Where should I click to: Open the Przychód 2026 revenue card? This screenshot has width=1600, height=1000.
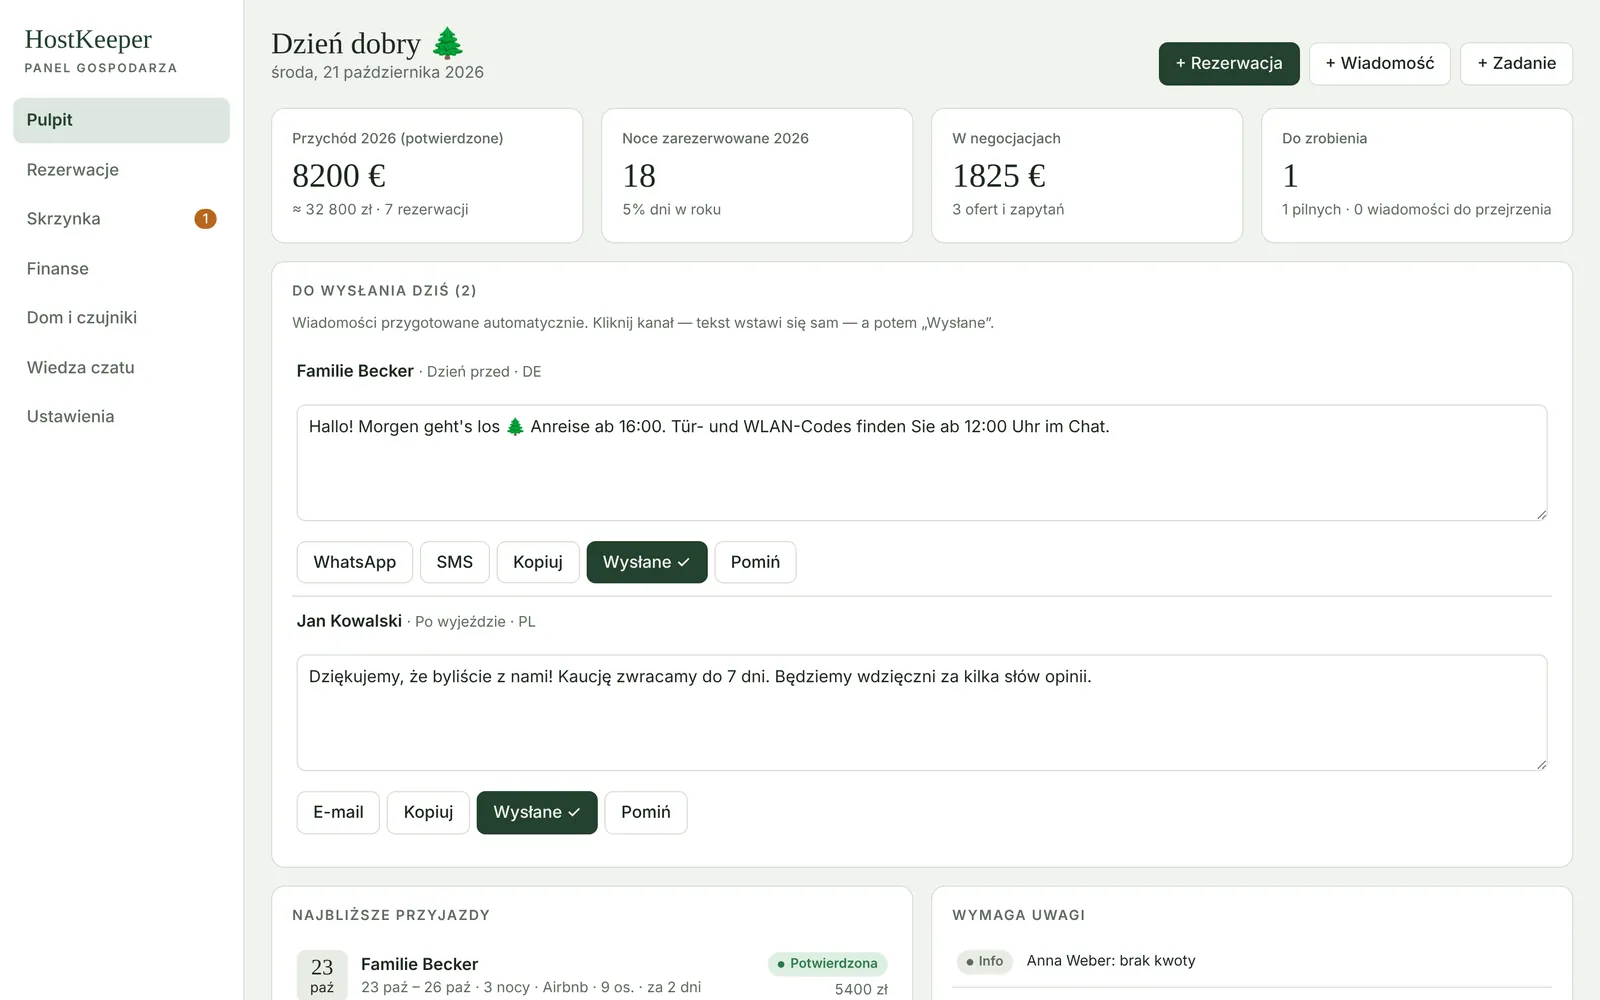click(427, 175)
